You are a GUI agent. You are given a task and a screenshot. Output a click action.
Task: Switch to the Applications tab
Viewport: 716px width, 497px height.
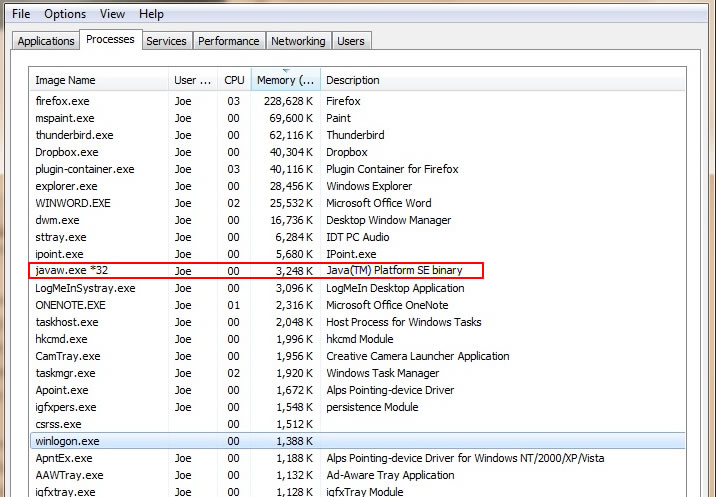[46, 41]
